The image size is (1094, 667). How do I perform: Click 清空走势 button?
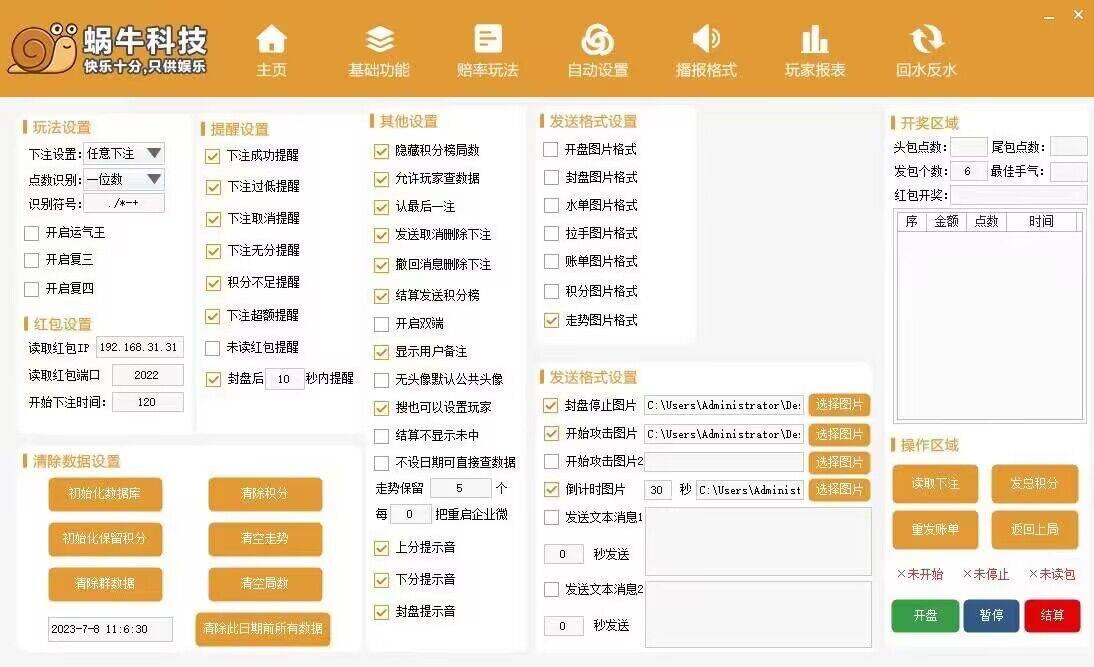click(x=265, y=539)
